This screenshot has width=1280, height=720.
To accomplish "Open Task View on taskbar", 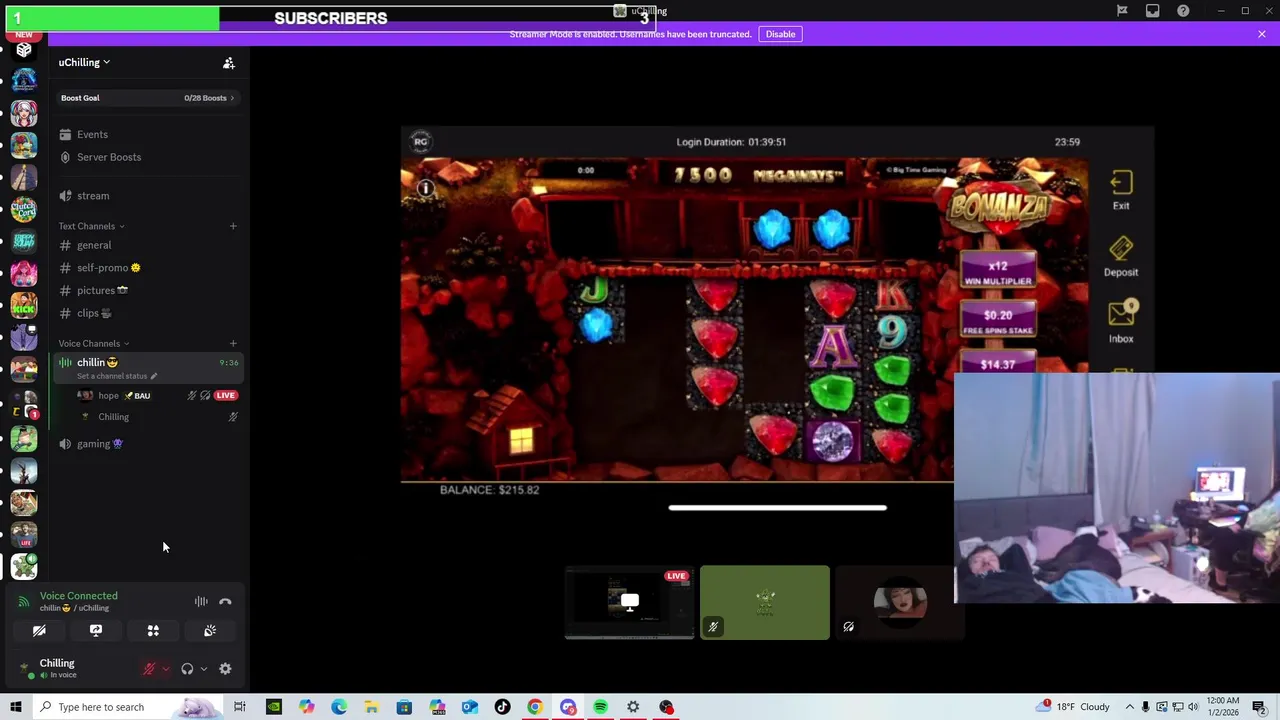I will (x=240, y=707).
